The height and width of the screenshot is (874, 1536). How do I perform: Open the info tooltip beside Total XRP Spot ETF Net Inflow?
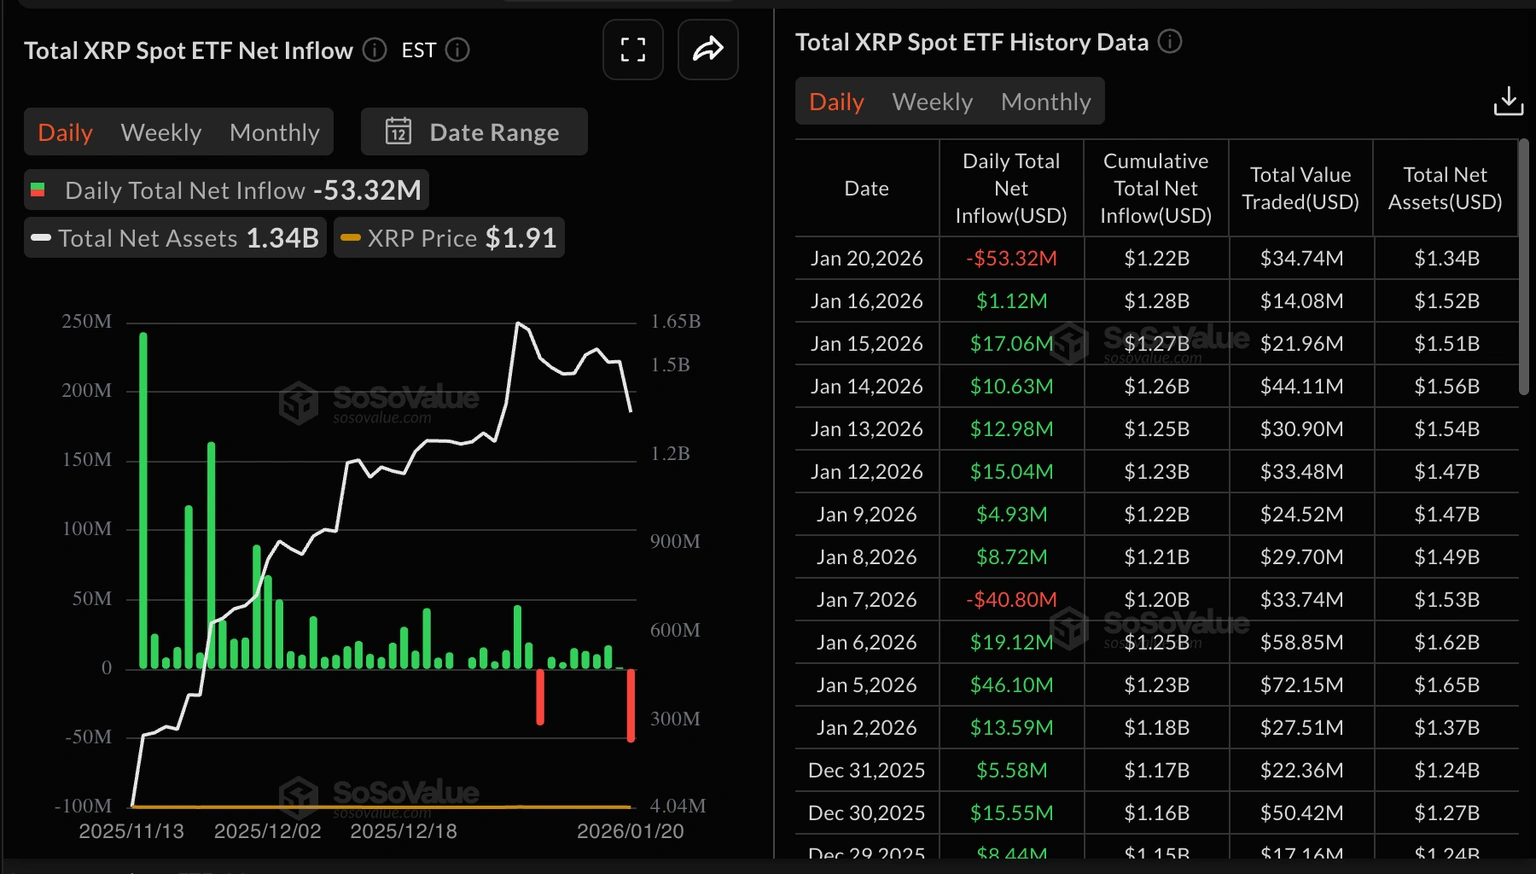click(x=373, y=50)
